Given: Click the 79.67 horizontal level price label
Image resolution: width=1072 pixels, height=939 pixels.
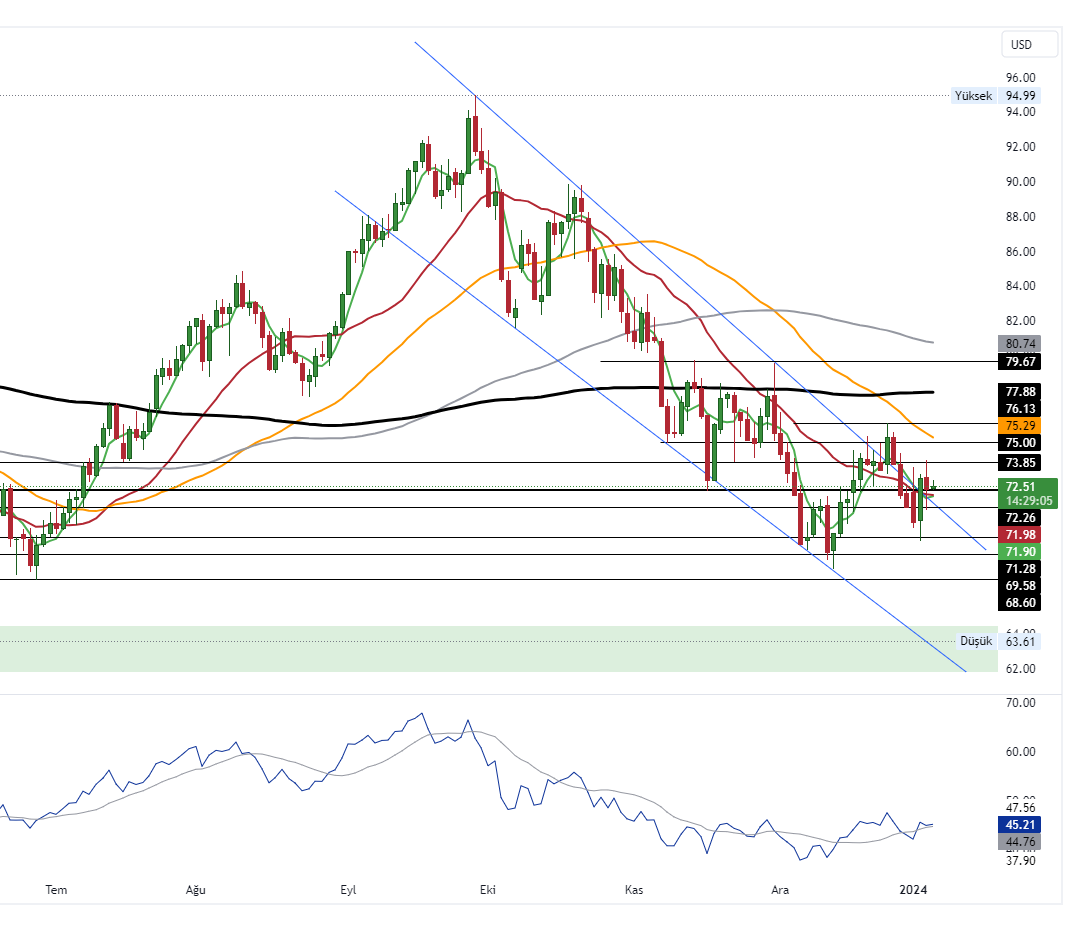Looking at the screenshot, I should [1020, 361].
